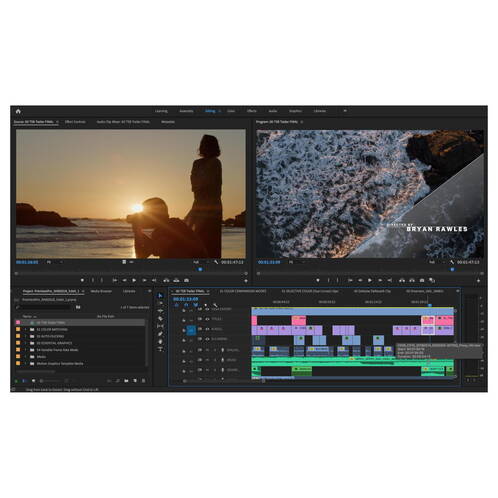
Task: Click New Item icon in Project panel
Action: 135,380
